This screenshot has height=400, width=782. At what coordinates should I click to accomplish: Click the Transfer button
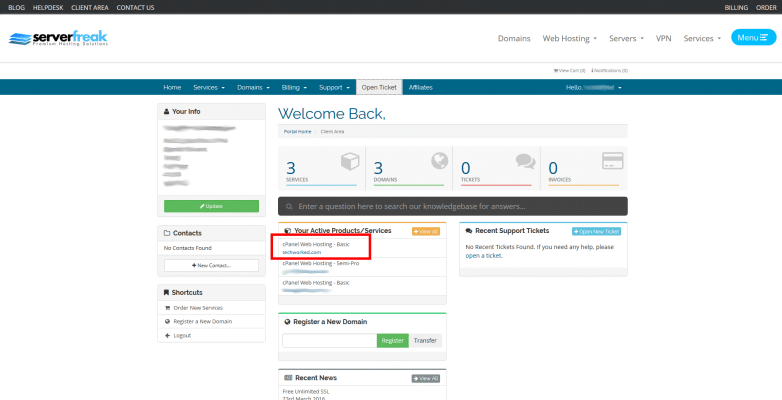[x=425, y=341]
